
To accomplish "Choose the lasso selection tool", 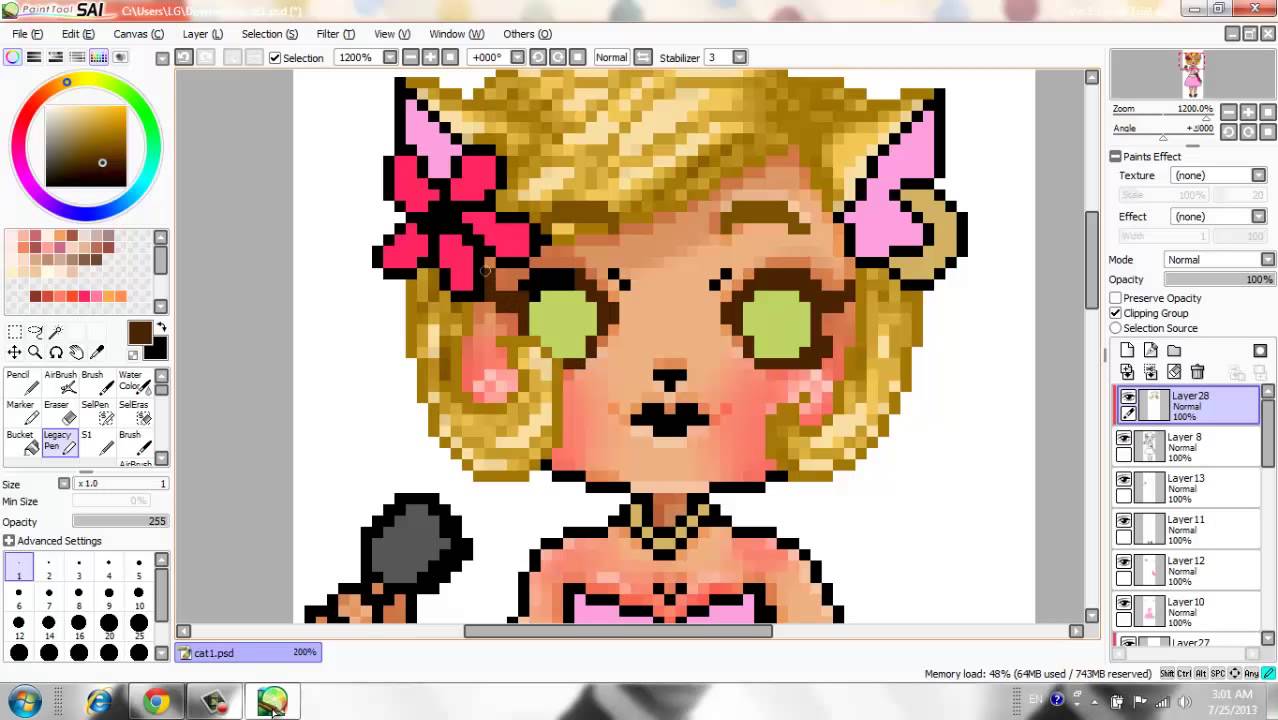I will [x=35, y=332].
